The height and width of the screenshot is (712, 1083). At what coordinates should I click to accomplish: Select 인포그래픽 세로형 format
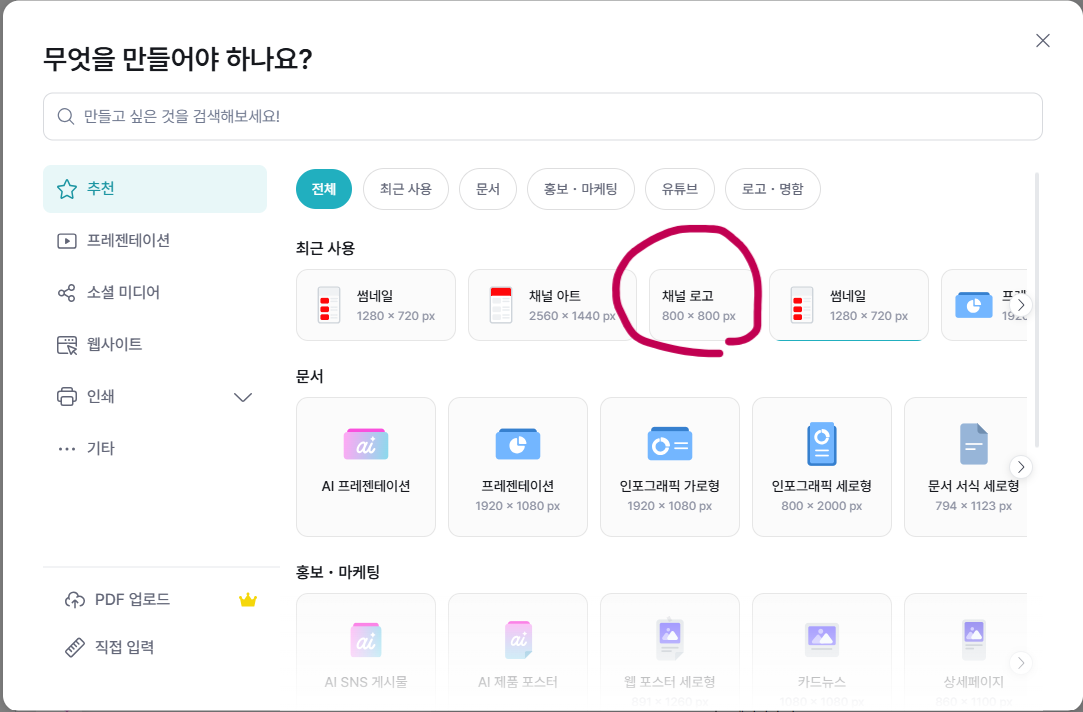click(x=821, y=466)
